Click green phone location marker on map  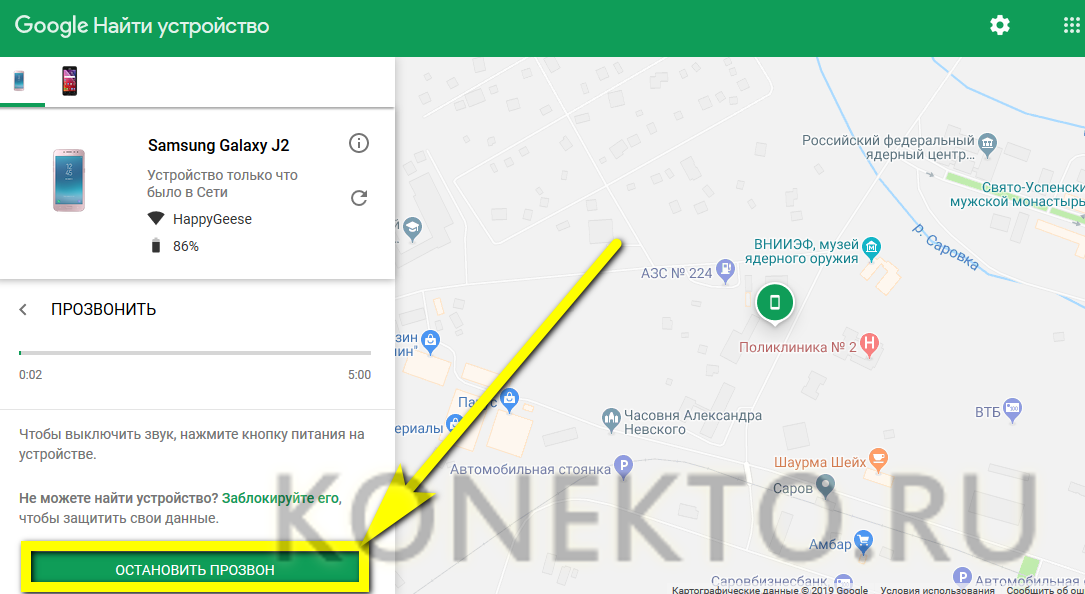(x=774, y=302)
